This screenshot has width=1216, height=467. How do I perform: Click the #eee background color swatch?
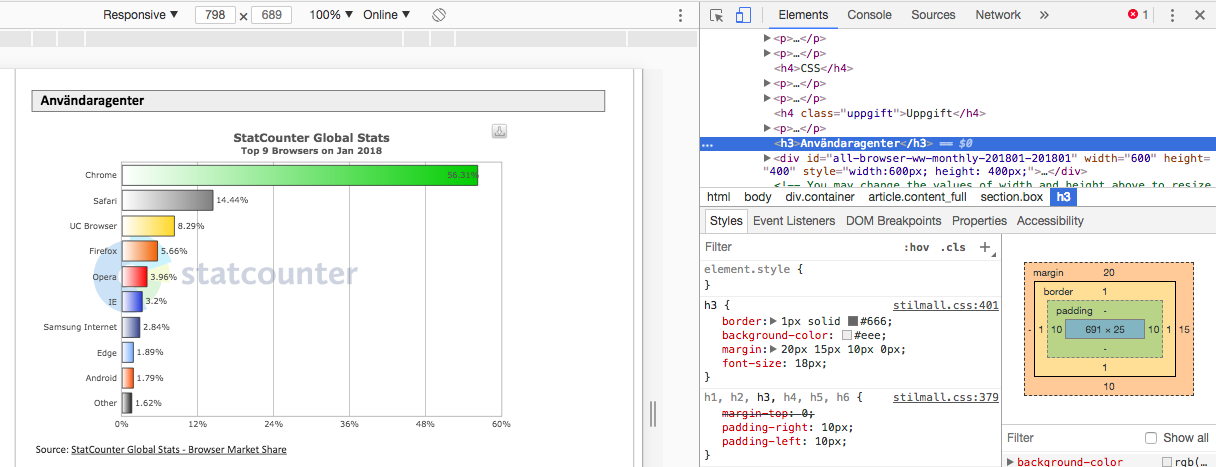[847, 336]
